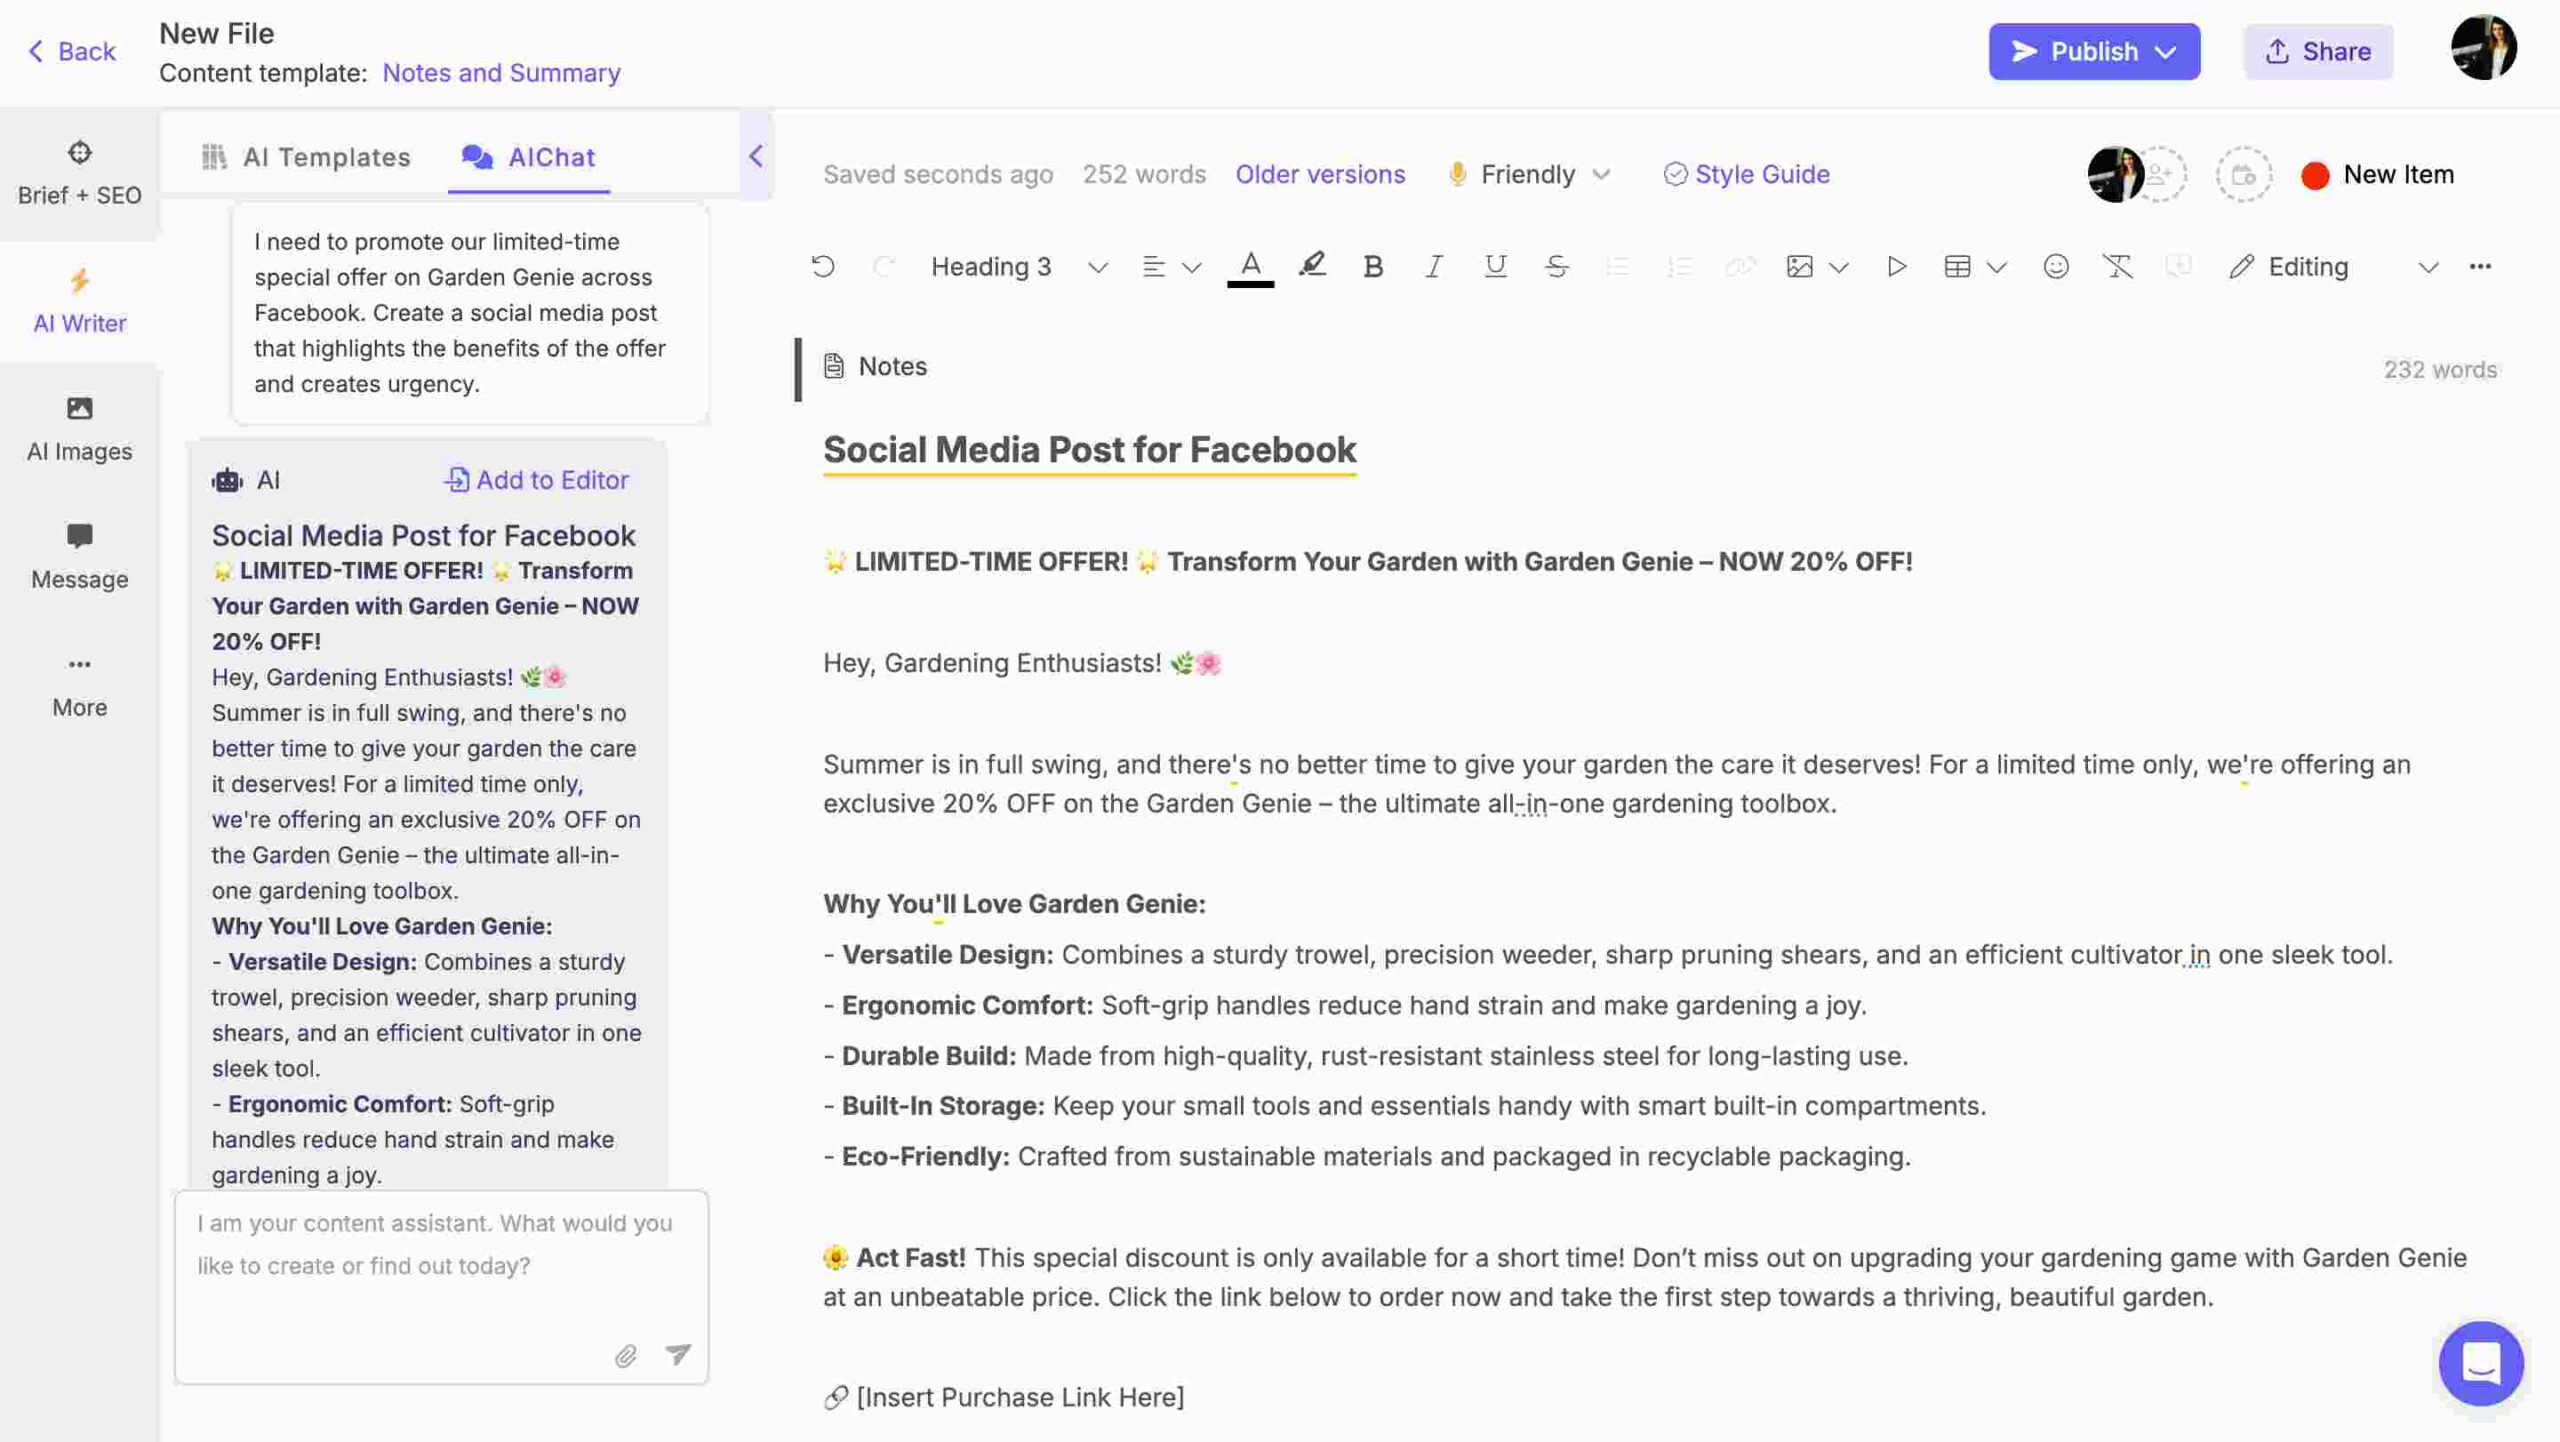Click the set due date calendar icon
The width and height of the screenshot is (2560, 1442).
pyautogui.click(x=2243, y=175)
